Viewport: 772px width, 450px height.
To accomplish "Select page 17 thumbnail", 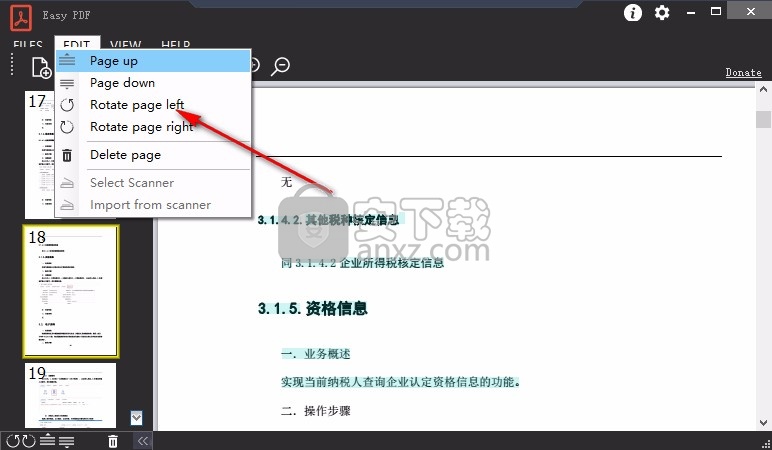I will click(39, 155).
